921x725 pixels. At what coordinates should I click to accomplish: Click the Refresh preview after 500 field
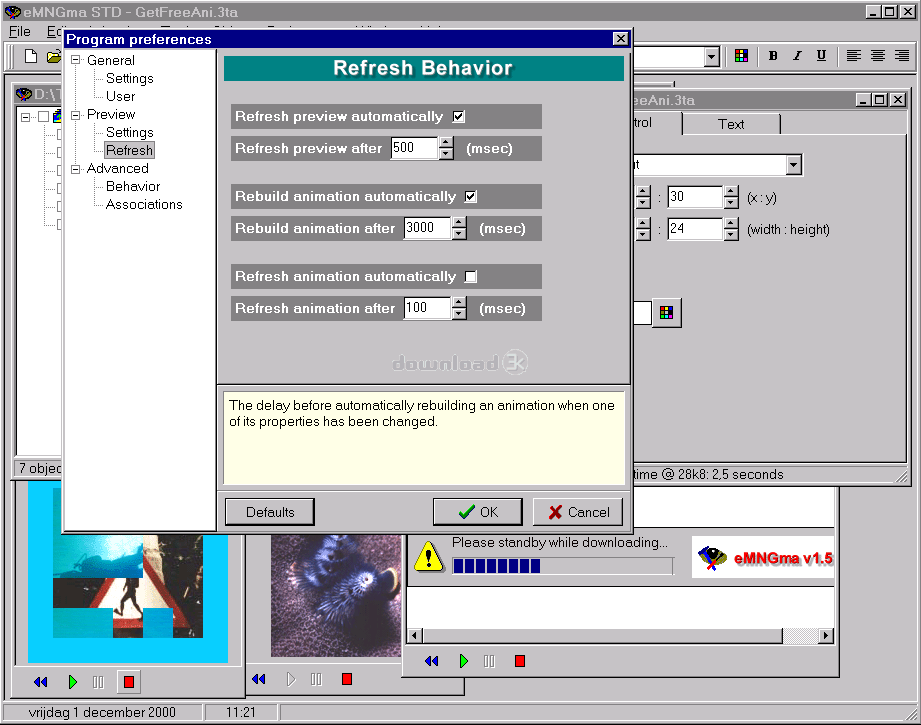point(415,148)
